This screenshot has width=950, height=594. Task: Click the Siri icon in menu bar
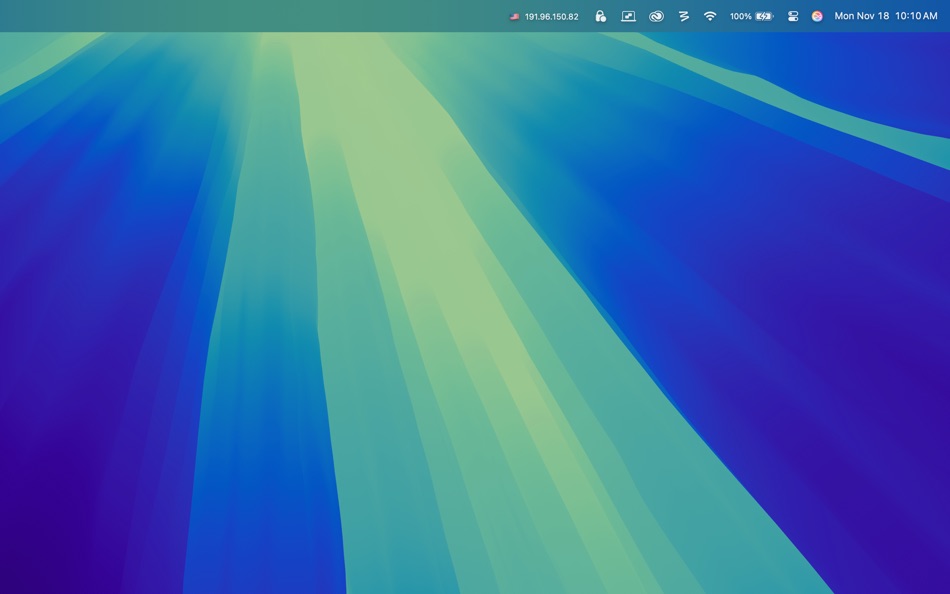coord(817,16)
